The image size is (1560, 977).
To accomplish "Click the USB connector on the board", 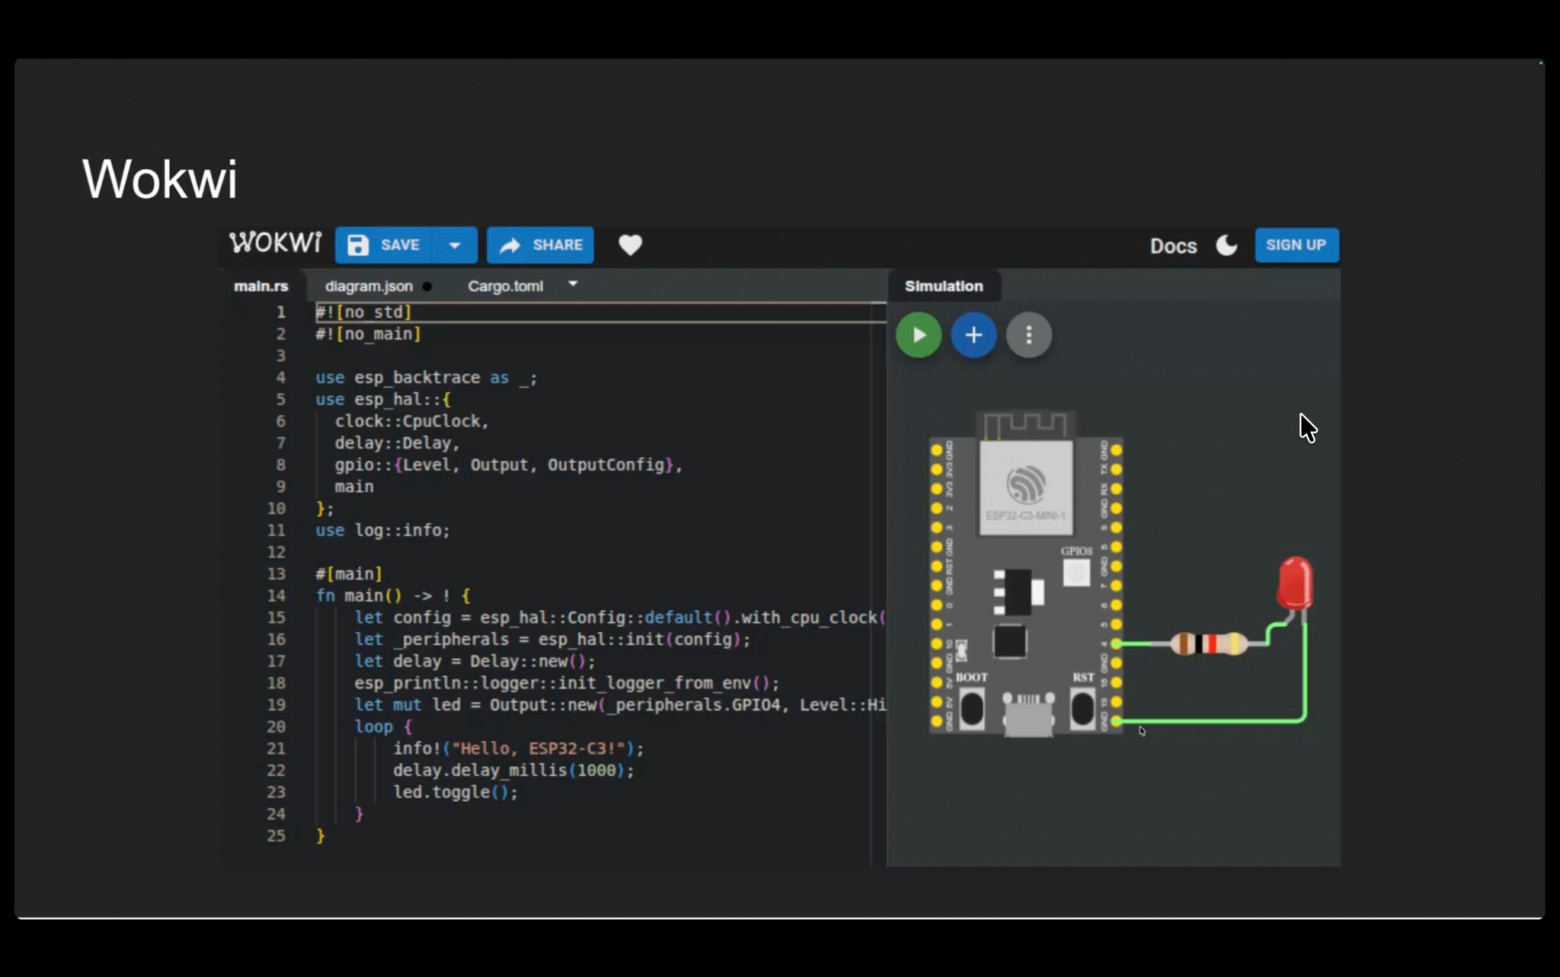I will [1028, 716].
